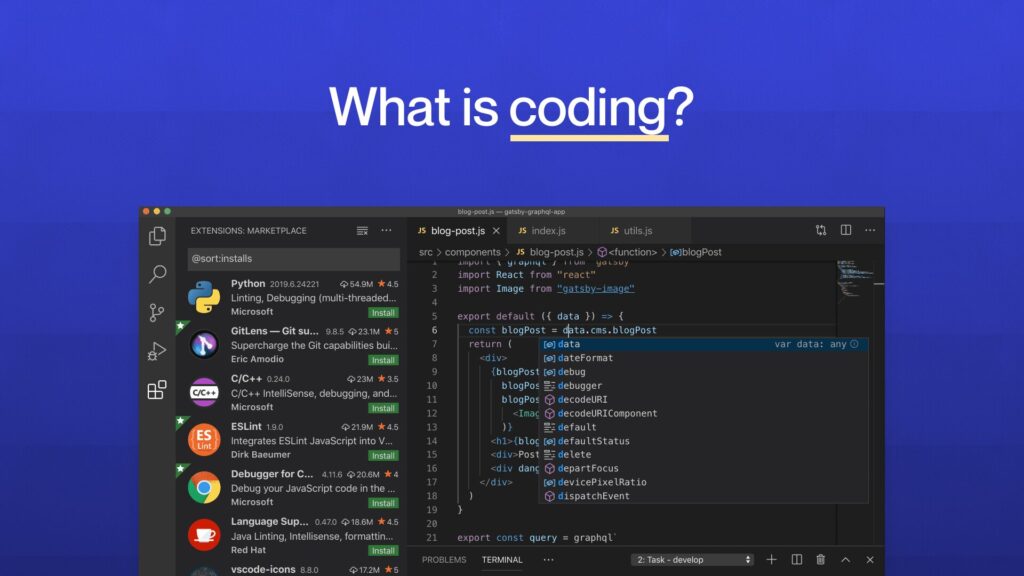Show info for data suggestion
Viewport: 1024px width, 576px height.
click(854, 344)
